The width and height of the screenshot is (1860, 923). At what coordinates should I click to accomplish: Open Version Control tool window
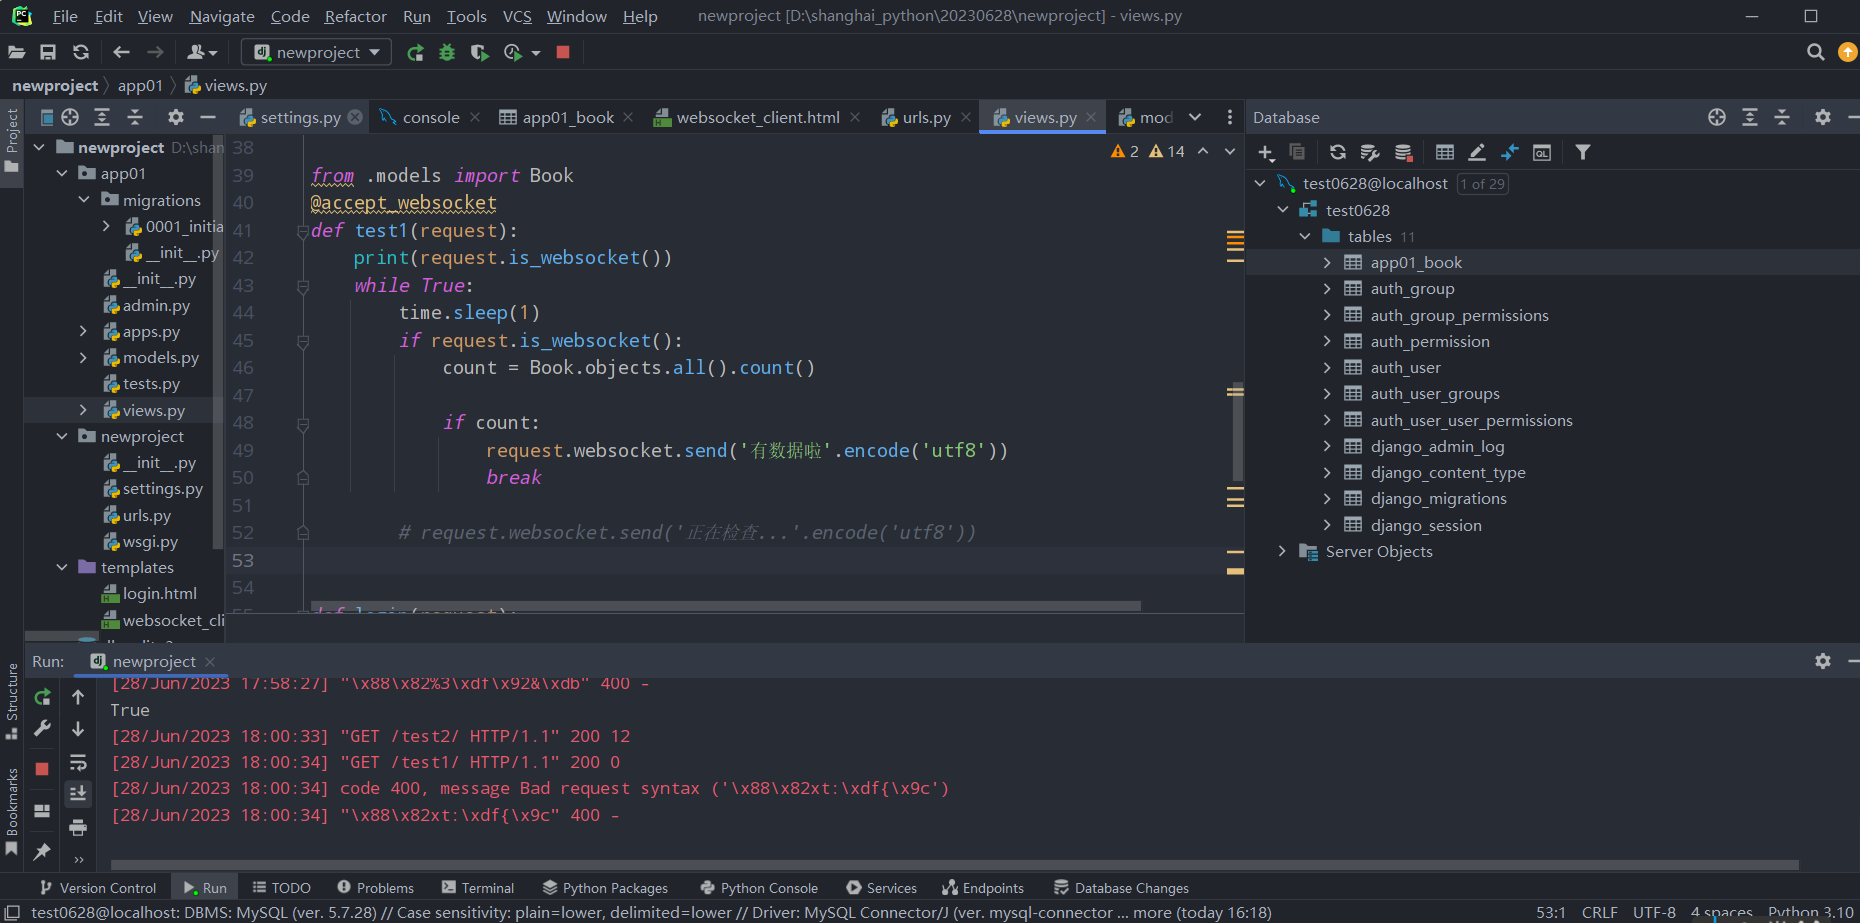coord(98,888)
